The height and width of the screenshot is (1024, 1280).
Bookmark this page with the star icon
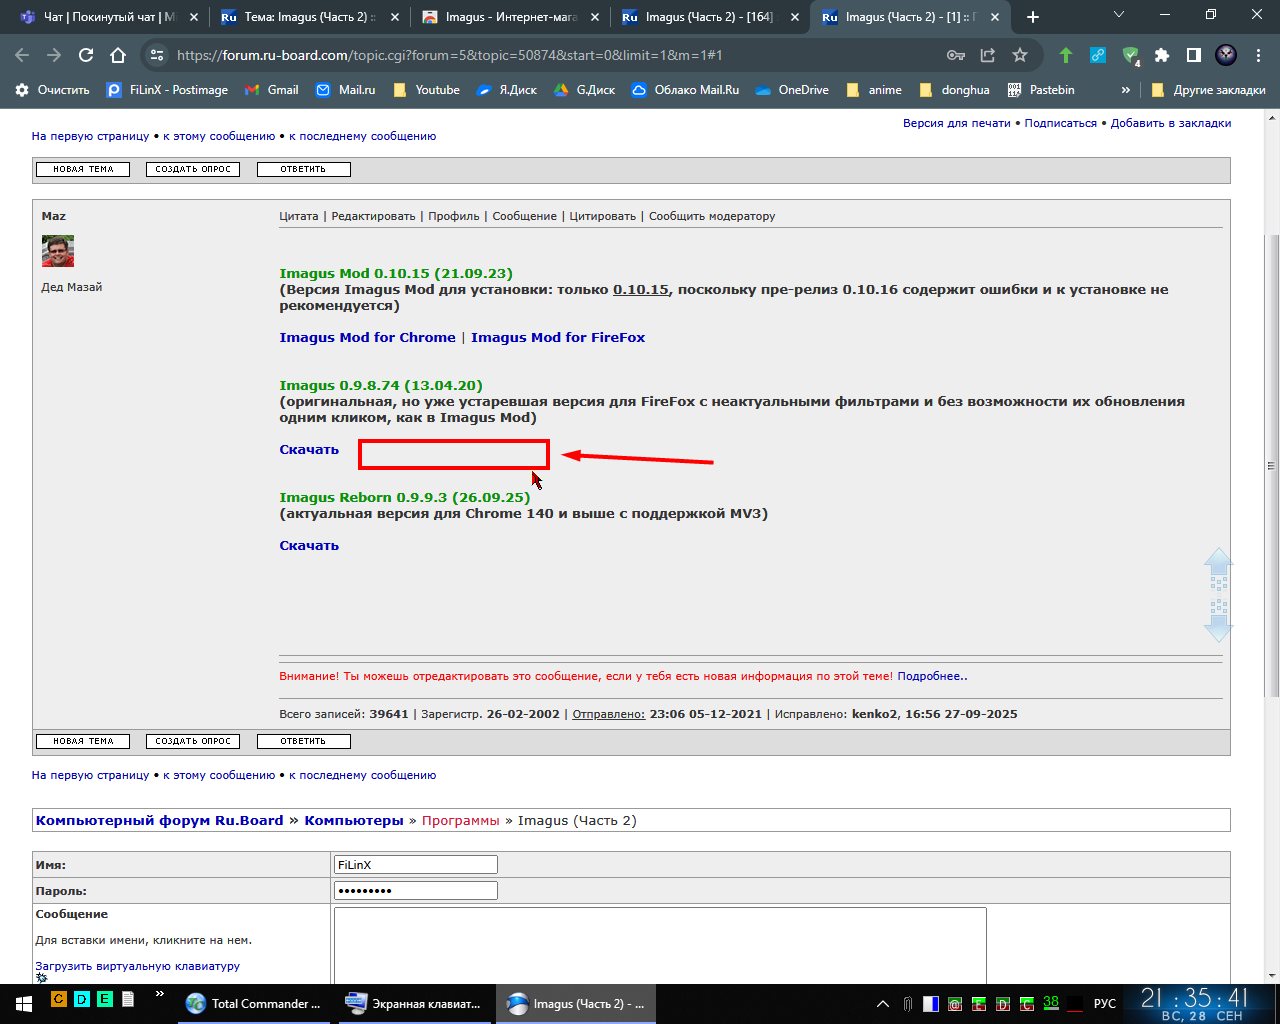tap(1019, 55)
